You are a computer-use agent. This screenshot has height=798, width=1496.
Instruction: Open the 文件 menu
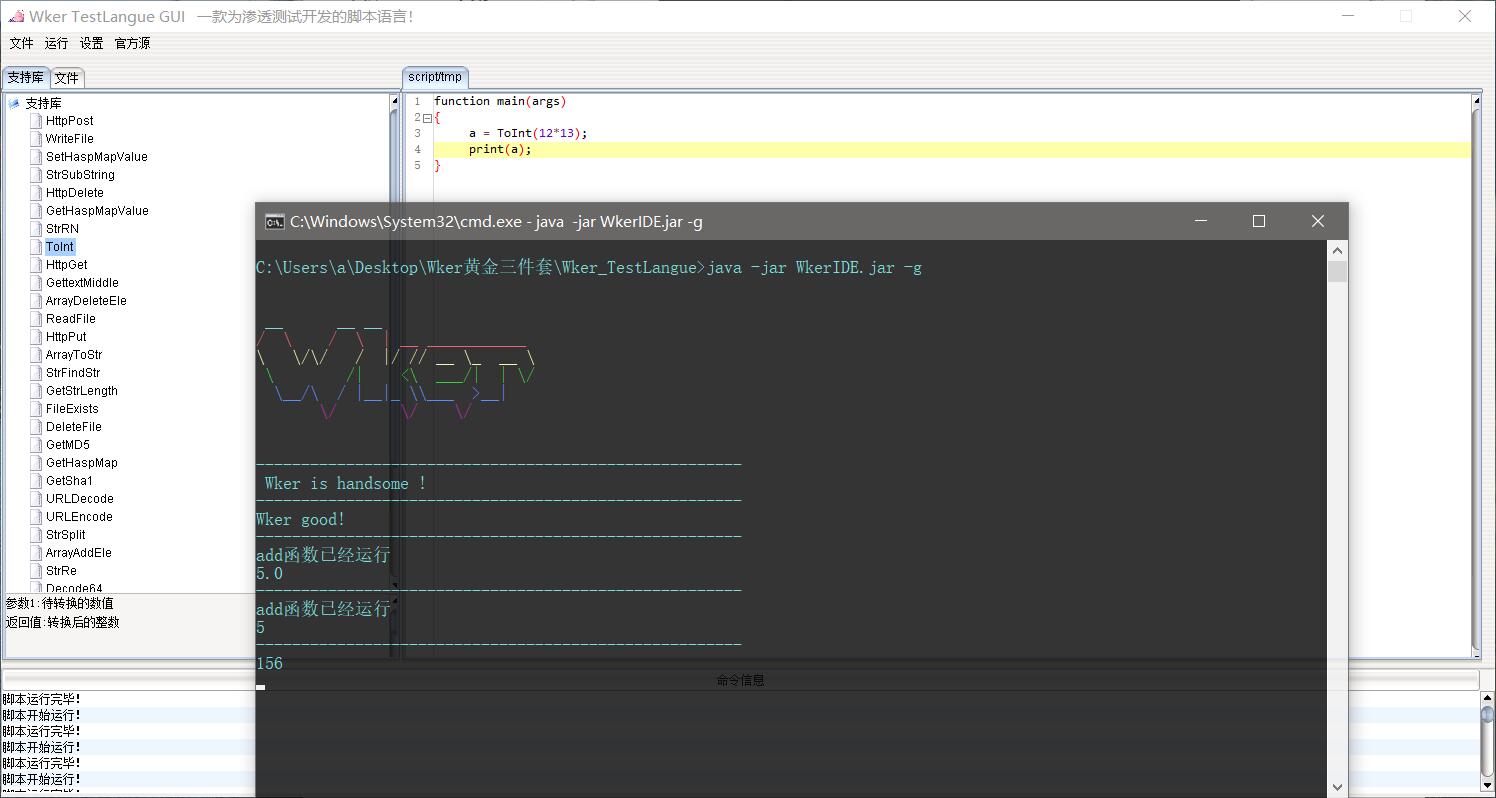pyautogui.click(x=21, y=43)
